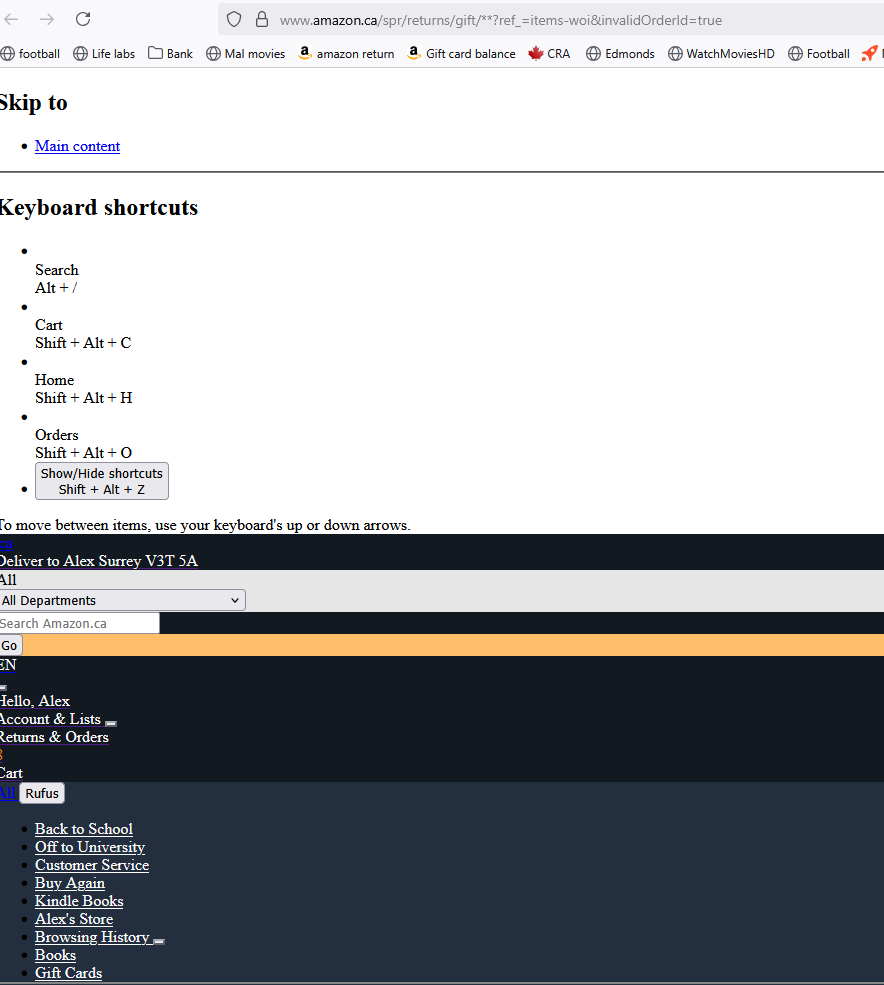Open the shield tracking protection icon
The width and height of the screenshot is (884, 985).
tap(234, 19)
